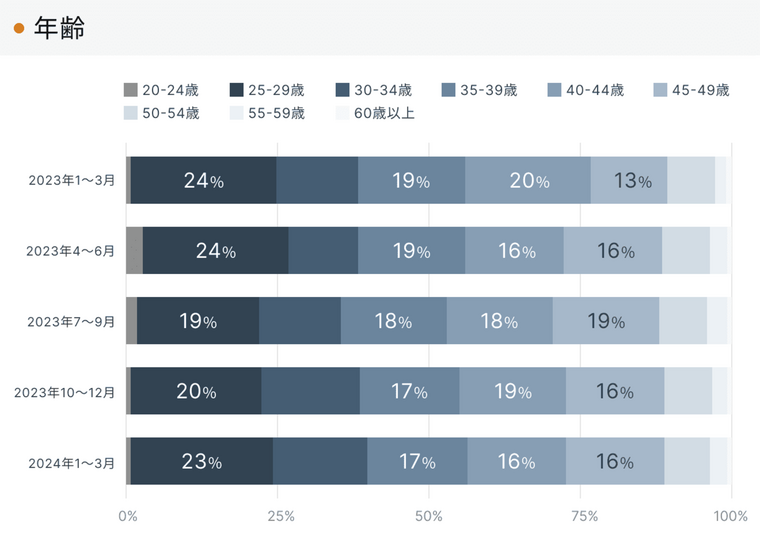The image size is (760, 552).
Task: Click the 50% x-axis tick label
Action: [429, 516]
